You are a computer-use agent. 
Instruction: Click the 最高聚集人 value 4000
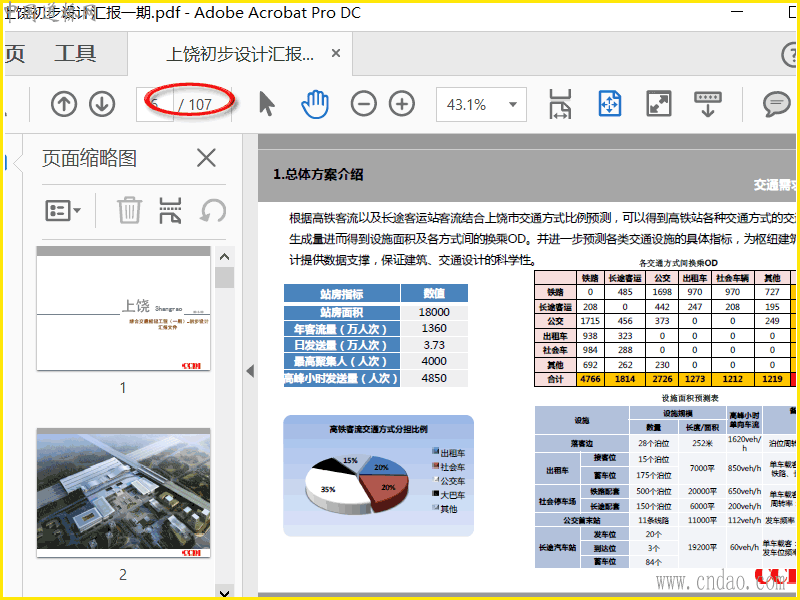434,361
